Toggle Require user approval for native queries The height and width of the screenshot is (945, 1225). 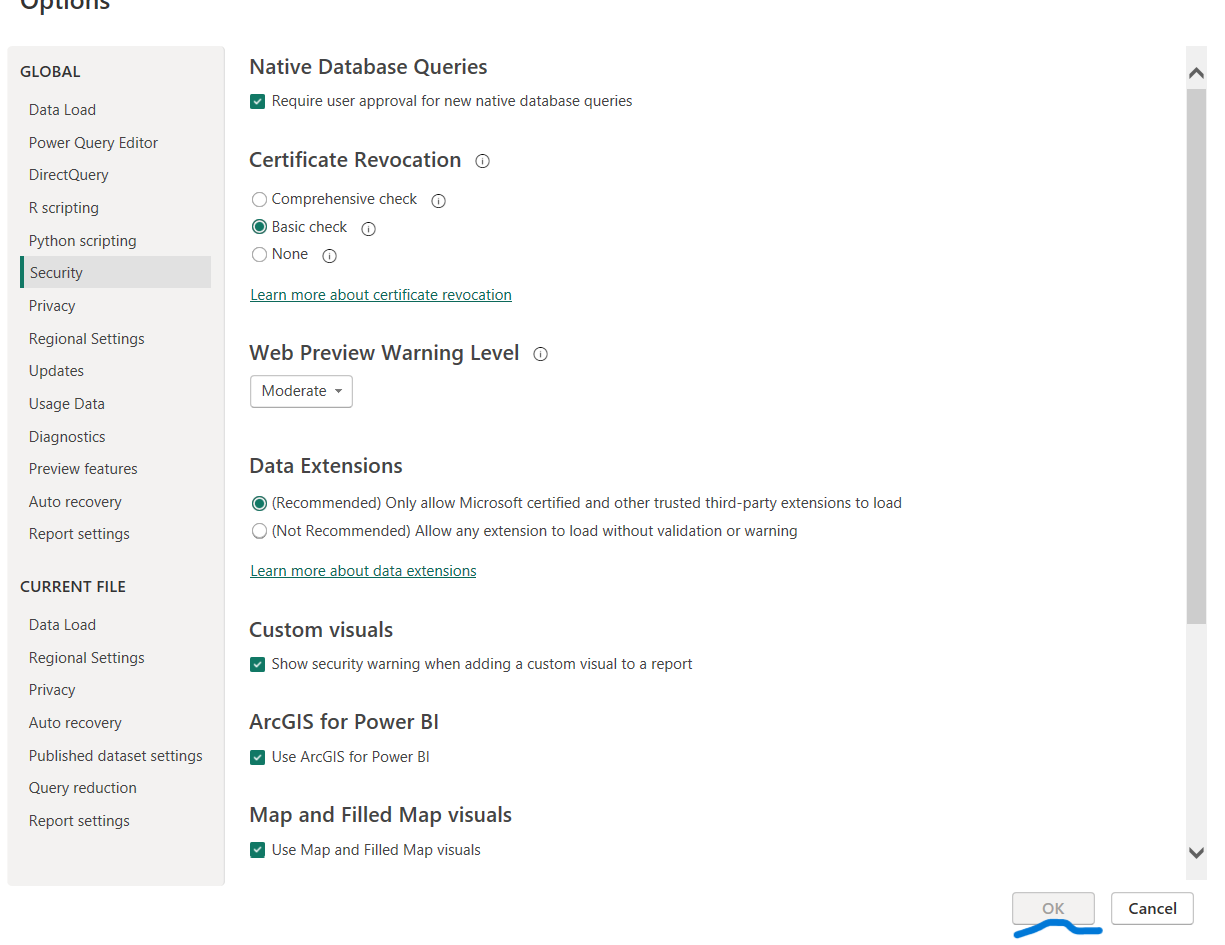coord(258,101)
